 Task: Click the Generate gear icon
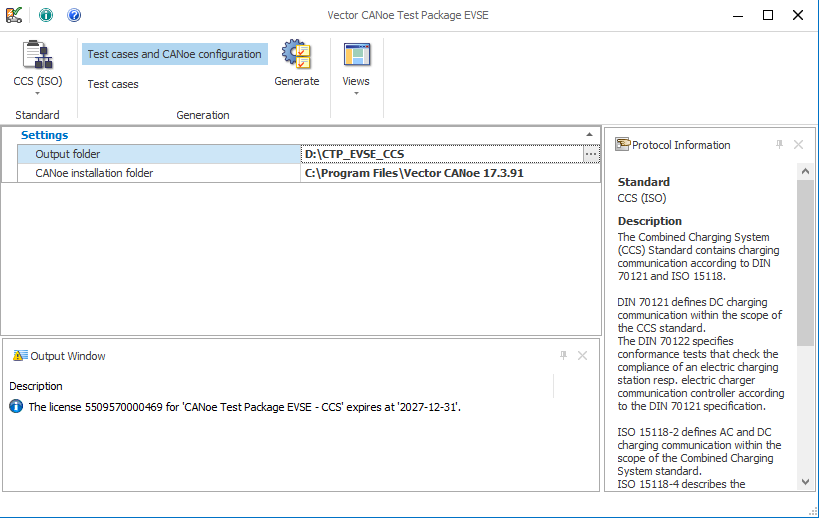click(297, 54)
